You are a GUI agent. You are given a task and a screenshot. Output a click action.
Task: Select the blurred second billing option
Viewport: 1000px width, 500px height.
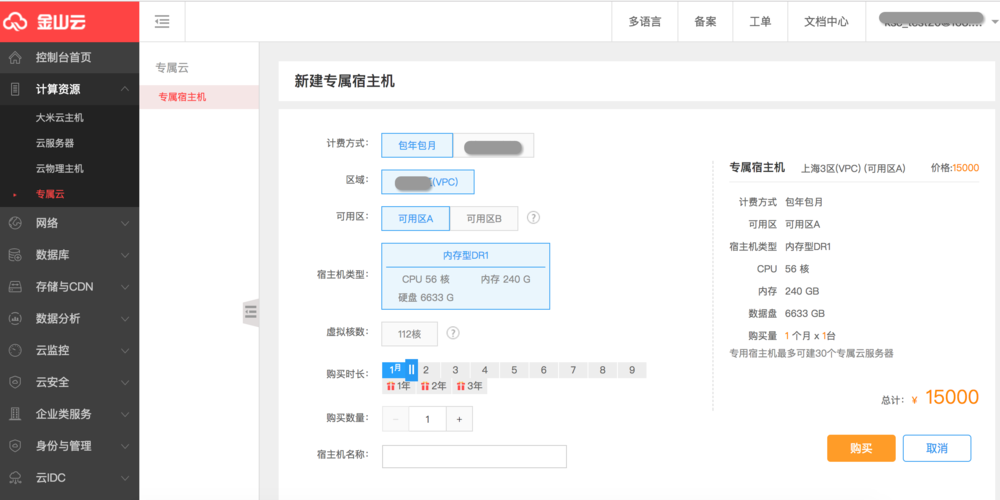(x=494, y=145)
